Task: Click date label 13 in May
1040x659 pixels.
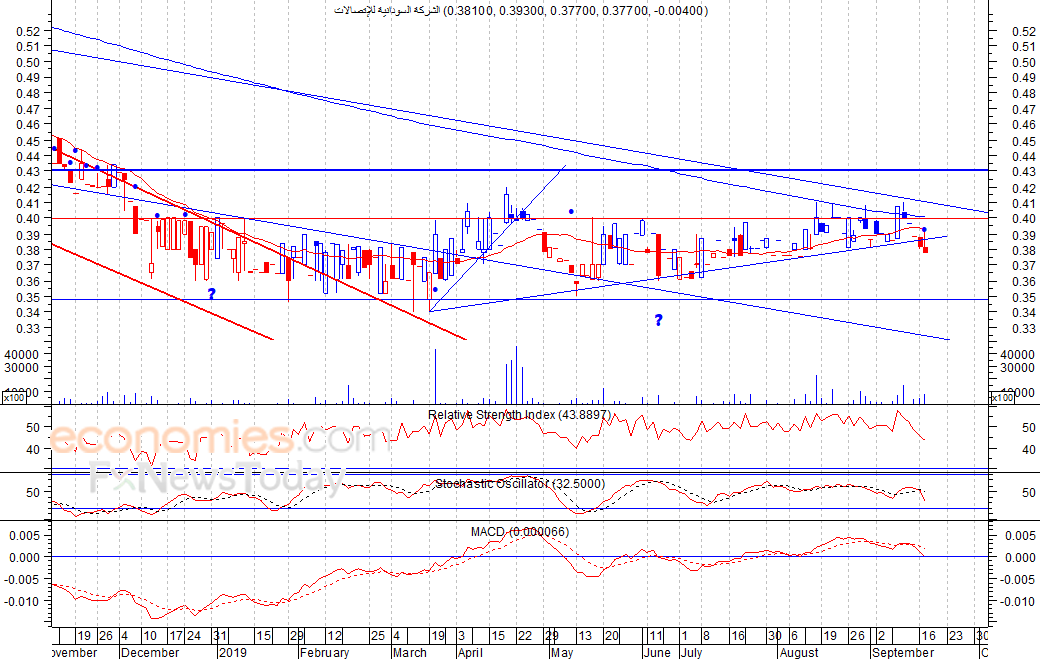Action: [x=584, y=636]
